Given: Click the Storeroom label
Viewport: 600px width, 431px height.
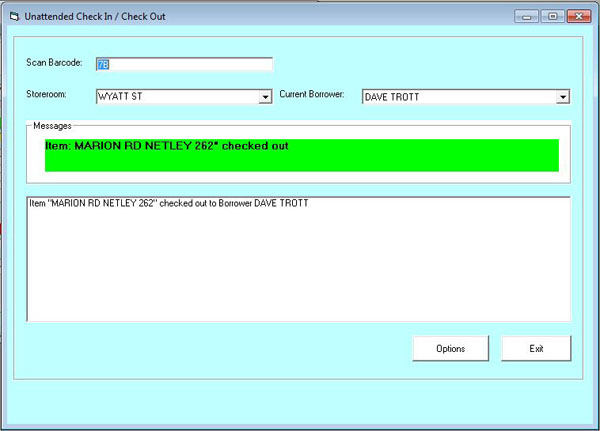Looking at the screenshot, I should [x=46, y=94].
